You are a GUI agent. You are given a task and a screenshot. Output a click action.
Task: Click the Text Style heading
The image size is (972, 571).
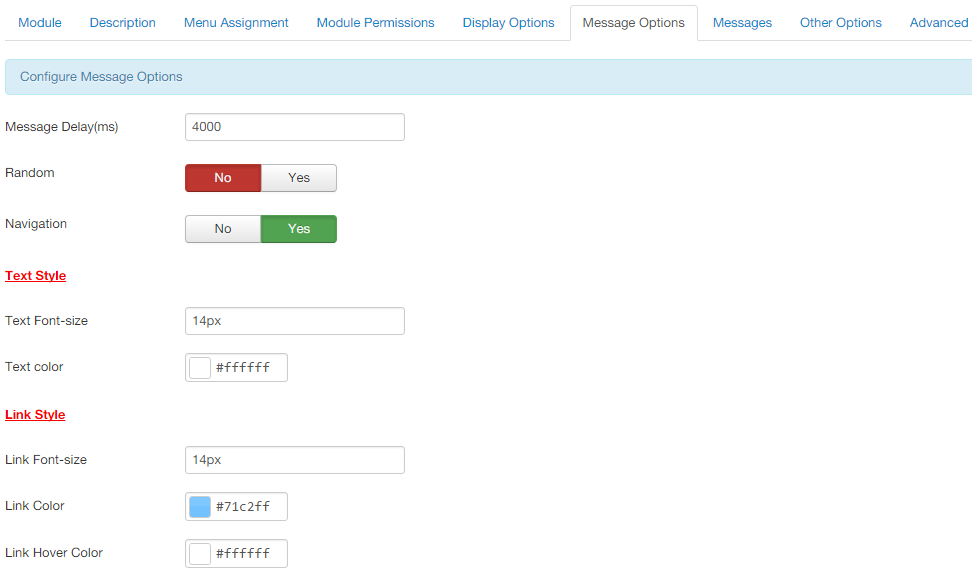[x=35, y=276]
